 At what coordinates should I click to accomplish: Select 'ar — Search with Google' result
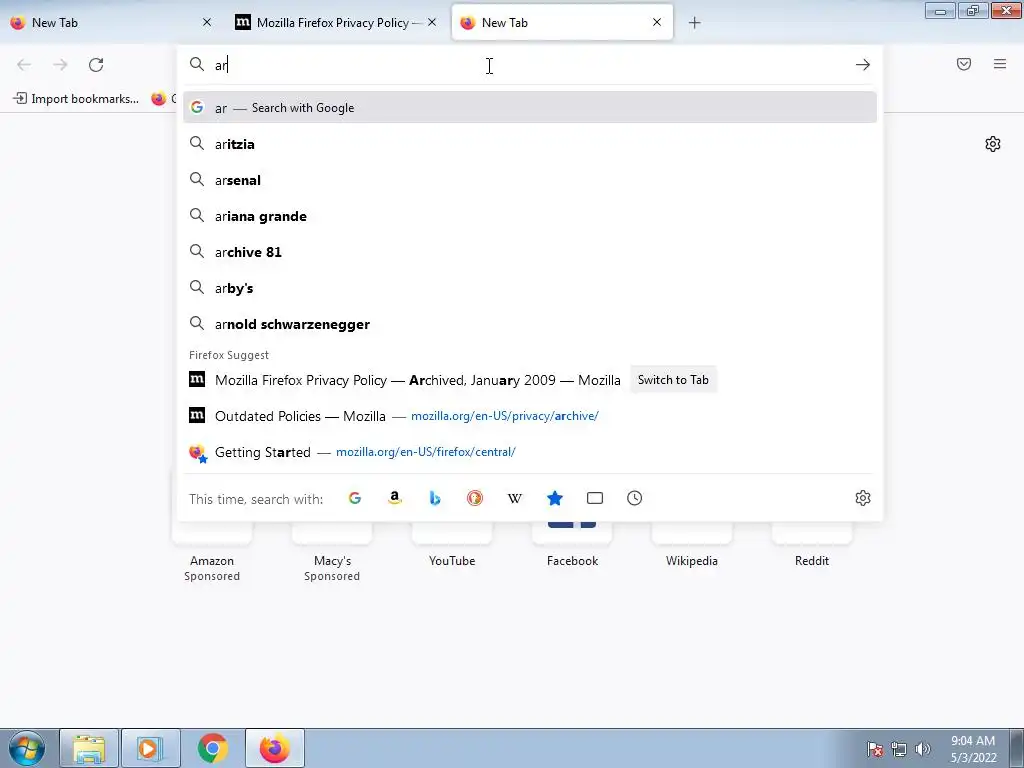point(530,108)
